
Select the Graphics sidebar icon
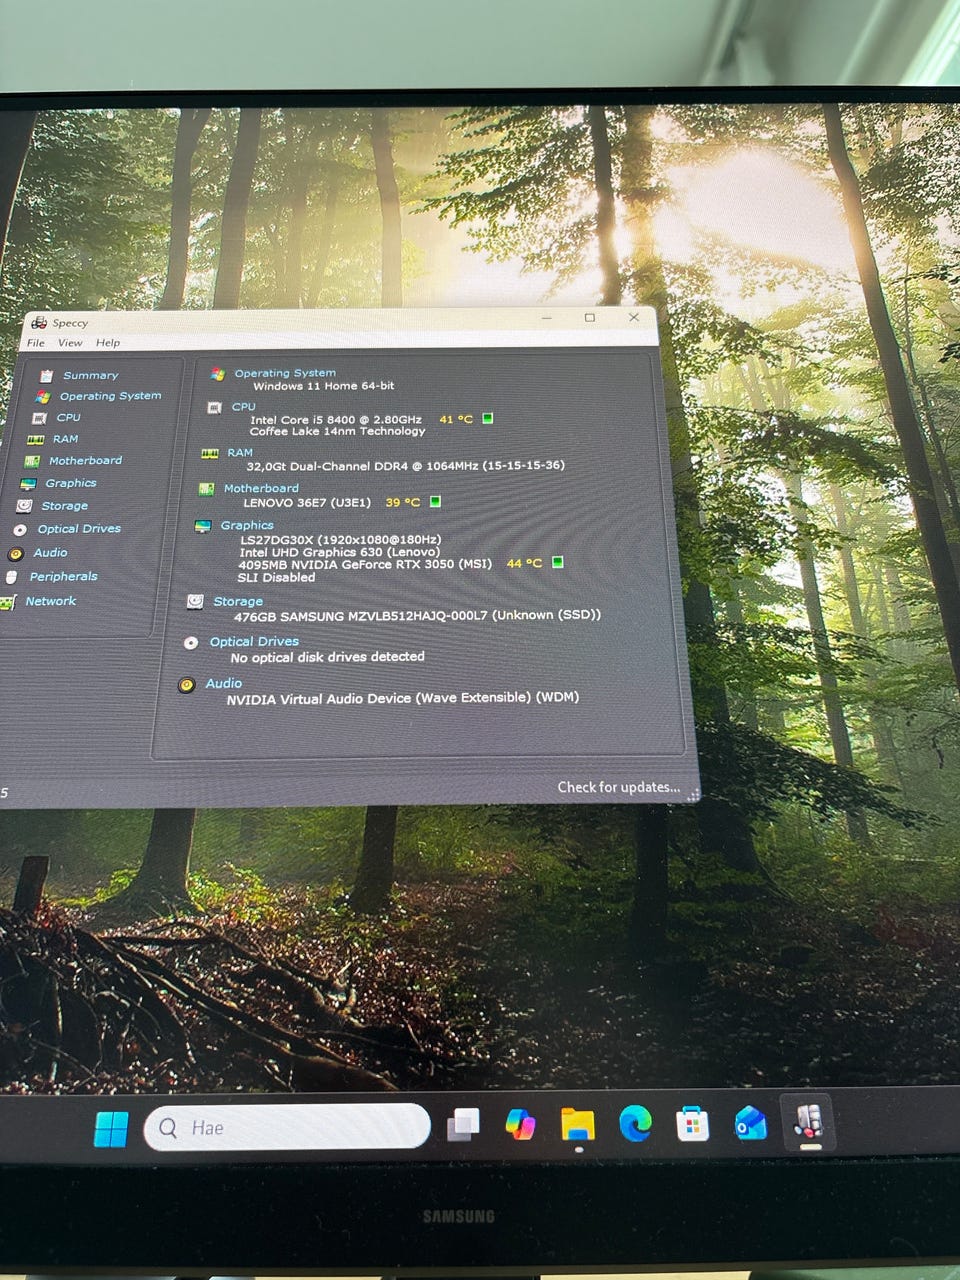[27, 484]
